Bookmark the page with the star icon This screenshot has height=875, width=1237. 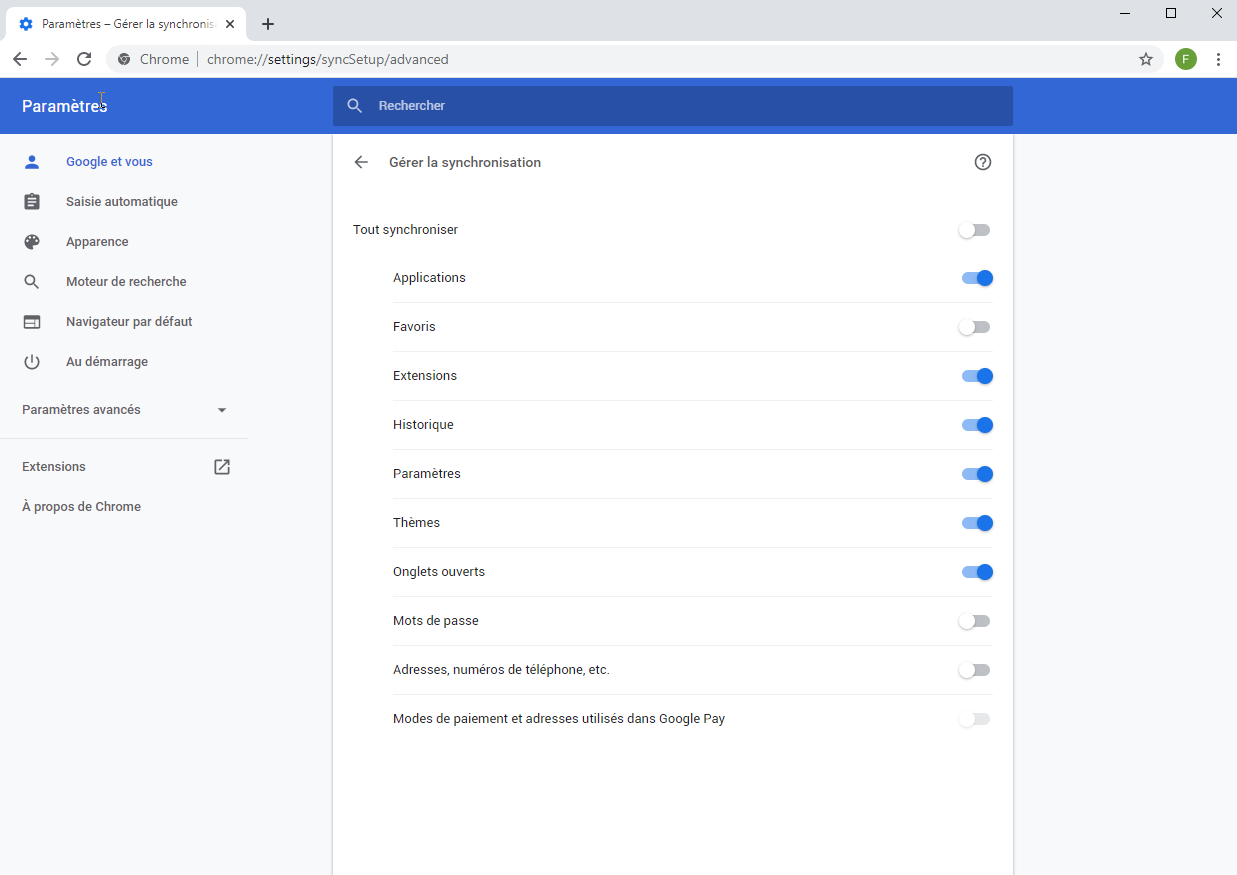tap(1145, 59)
